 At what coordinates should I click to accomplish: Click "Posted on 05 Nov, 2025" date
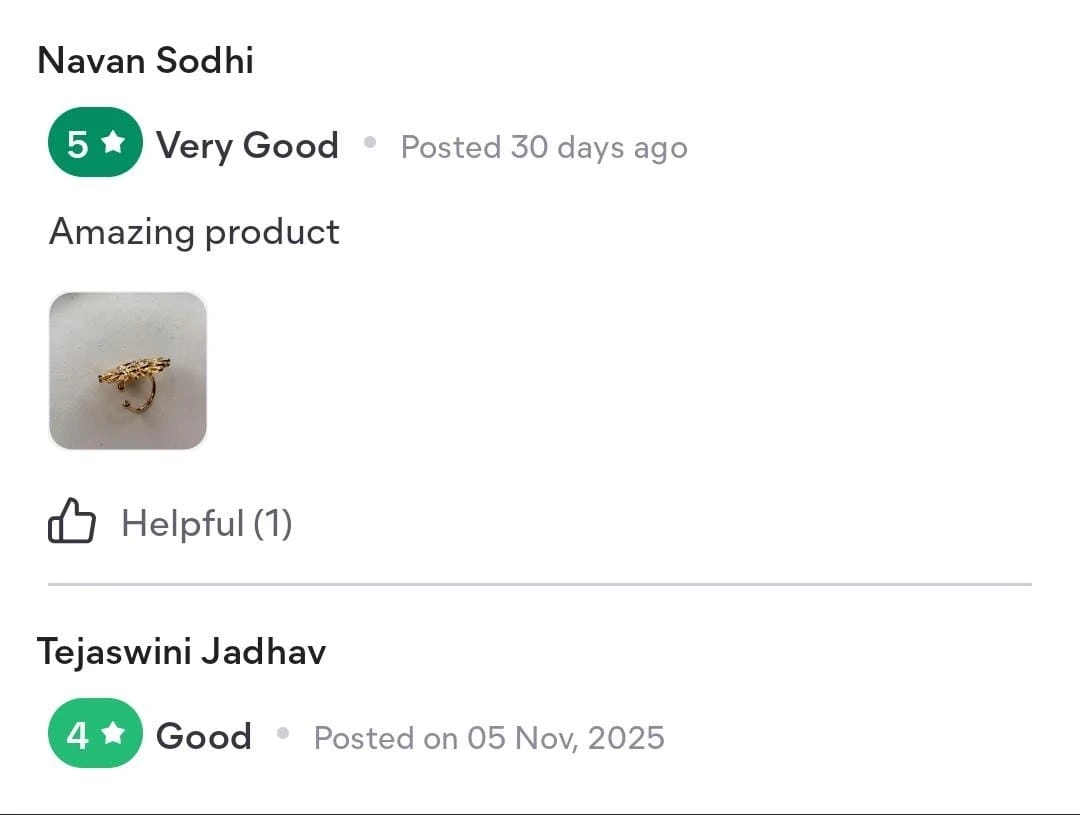coord(489,738)
